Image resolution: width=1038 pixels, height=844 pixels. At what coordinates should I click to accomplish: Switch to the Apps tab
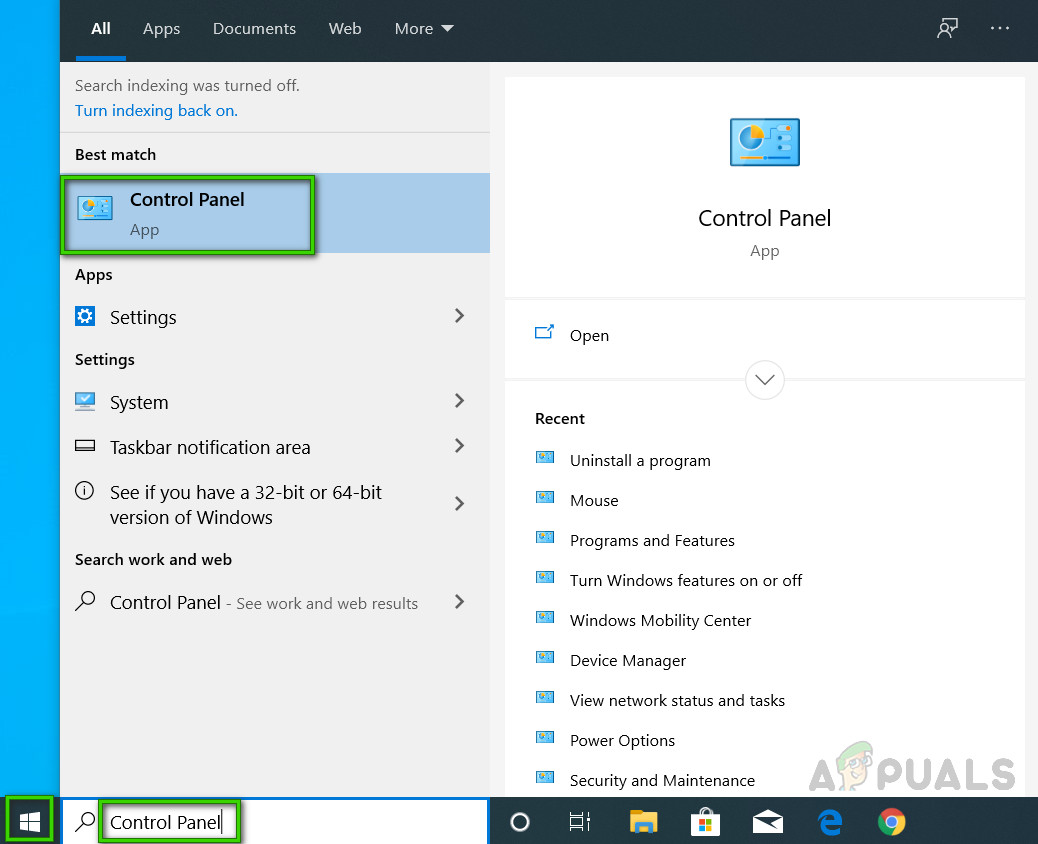click(x=162, y=28)
